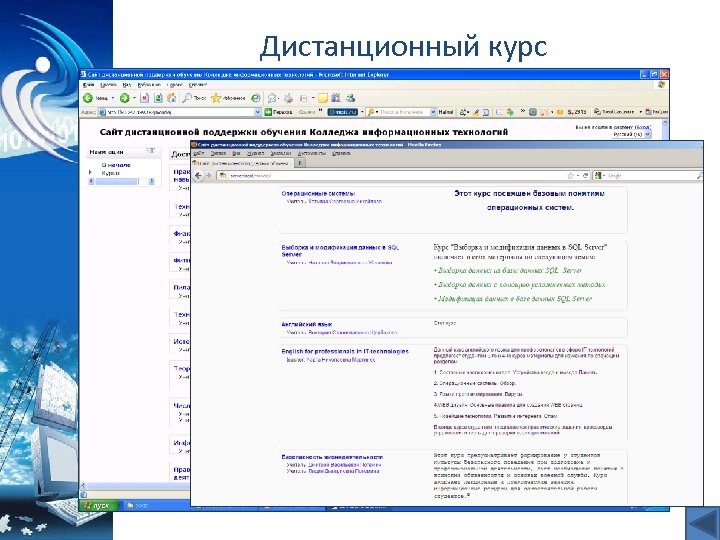
Task: Open the Help menu in Internet Explorer
Action: coord(198,85)
